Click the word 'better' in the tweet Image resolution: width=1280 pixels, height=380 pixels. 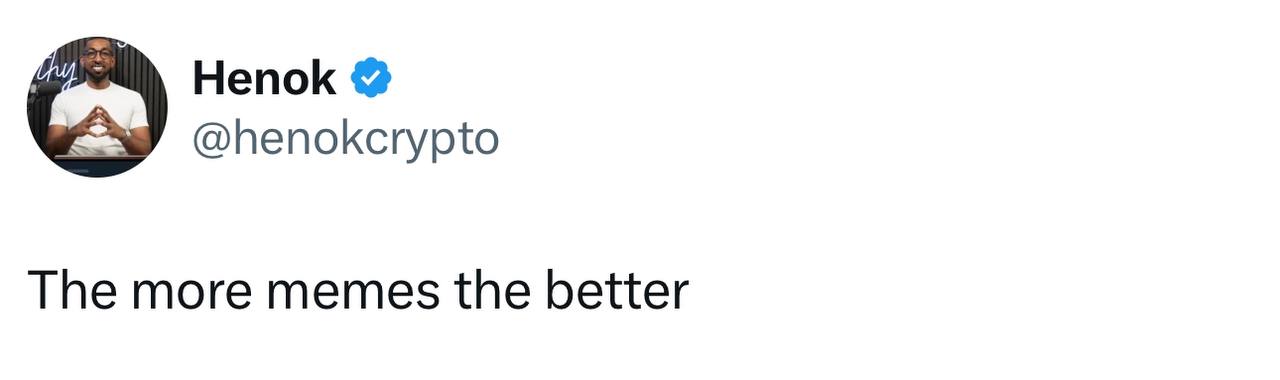[x=617, y=291]
